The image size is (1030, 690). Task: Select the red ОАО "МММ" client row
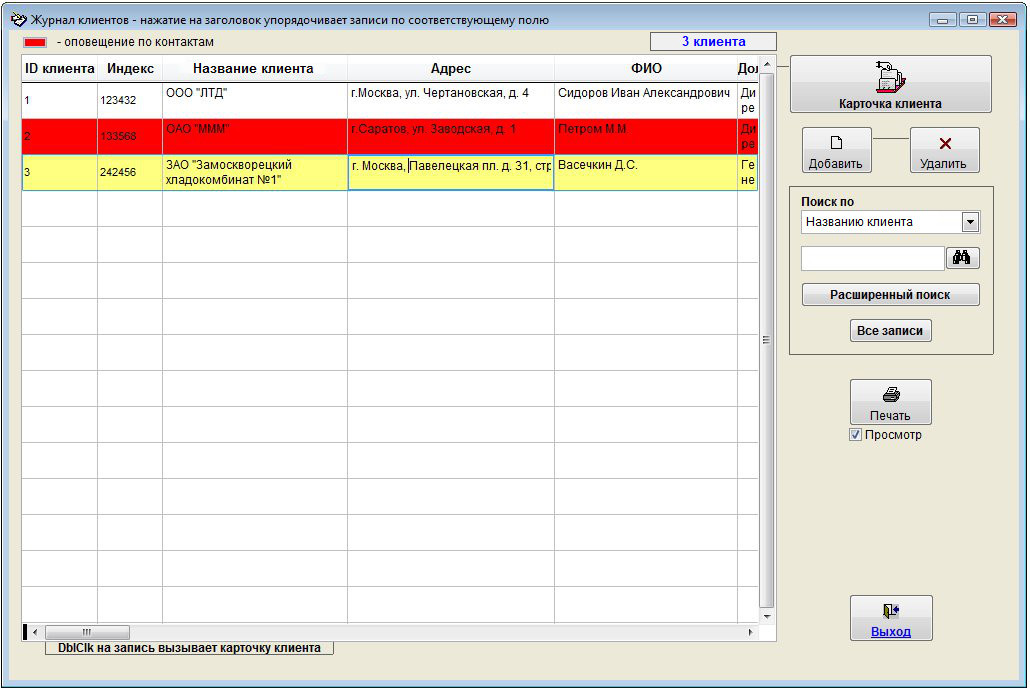(255, 136)
